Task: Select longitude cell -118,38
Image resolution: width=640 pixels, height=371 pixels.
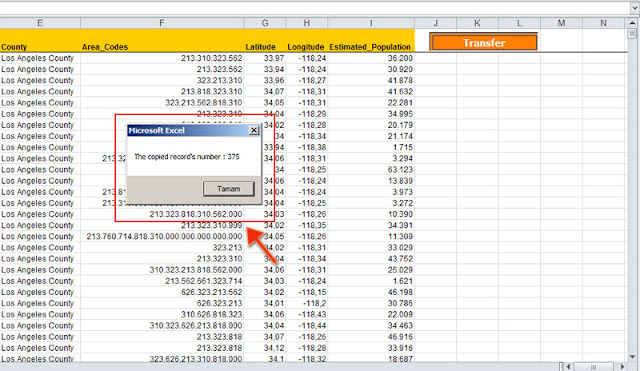Action: (307, 147)
